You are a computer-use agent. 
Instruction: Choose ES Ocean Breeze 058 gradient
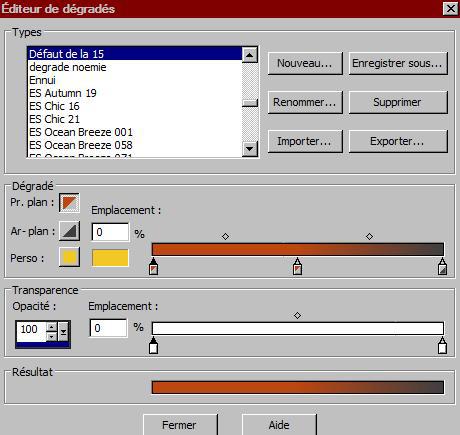[81, 145]
